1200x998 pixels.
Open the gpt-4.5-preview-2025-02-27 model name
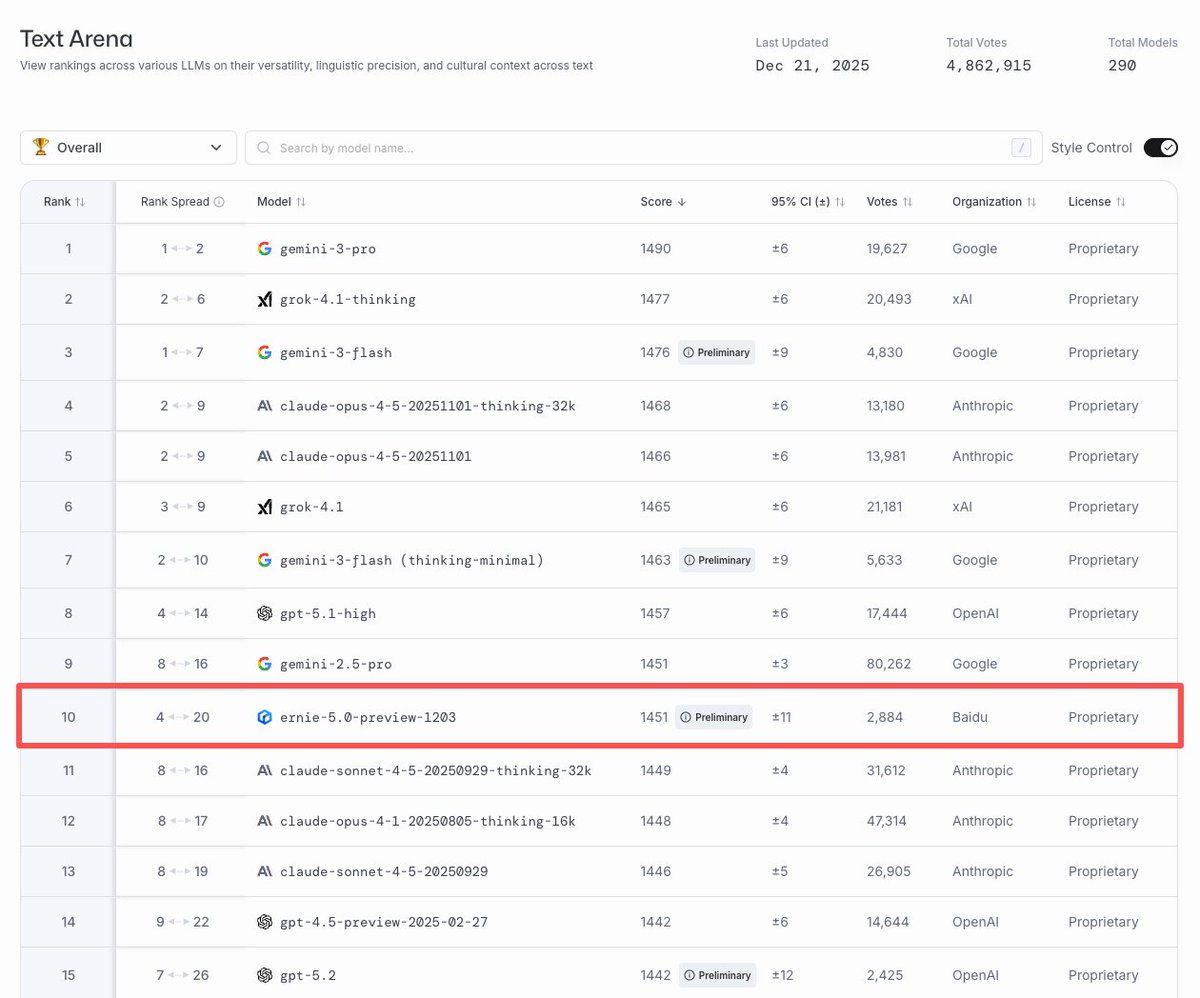pyautogui.click(x=384, y=922)
